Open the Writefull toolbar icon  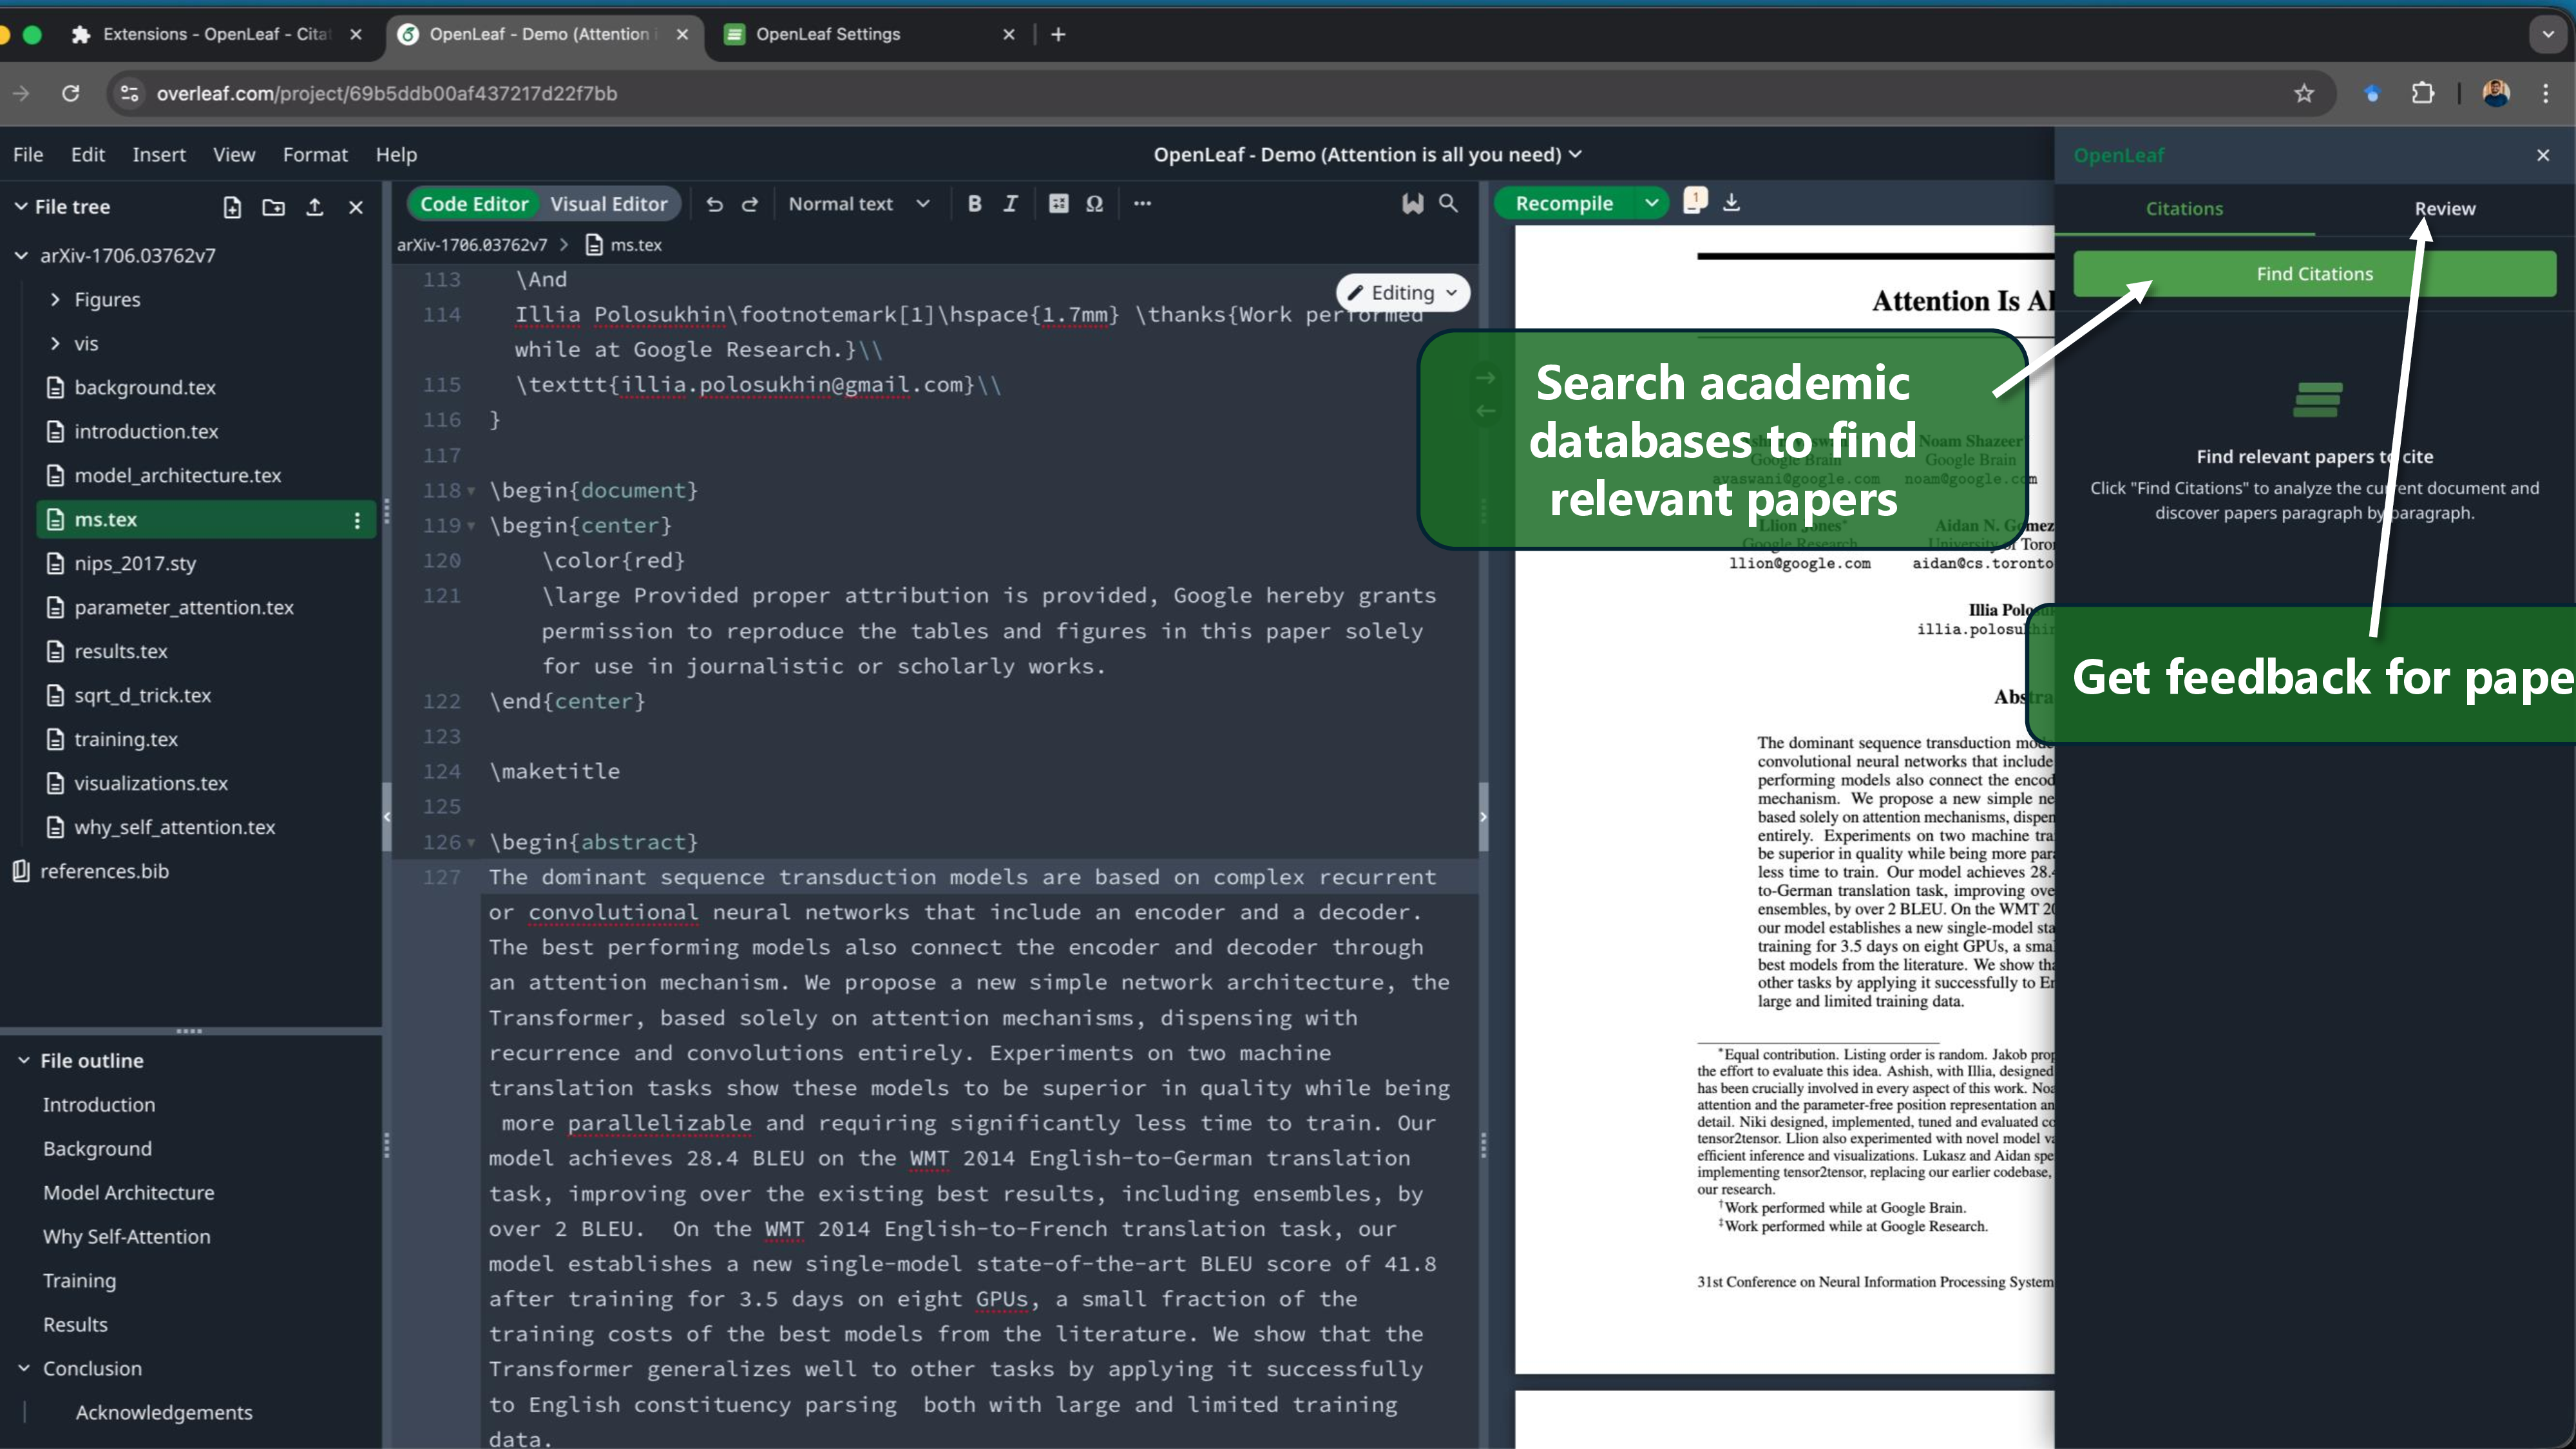tap(1412, 204)
